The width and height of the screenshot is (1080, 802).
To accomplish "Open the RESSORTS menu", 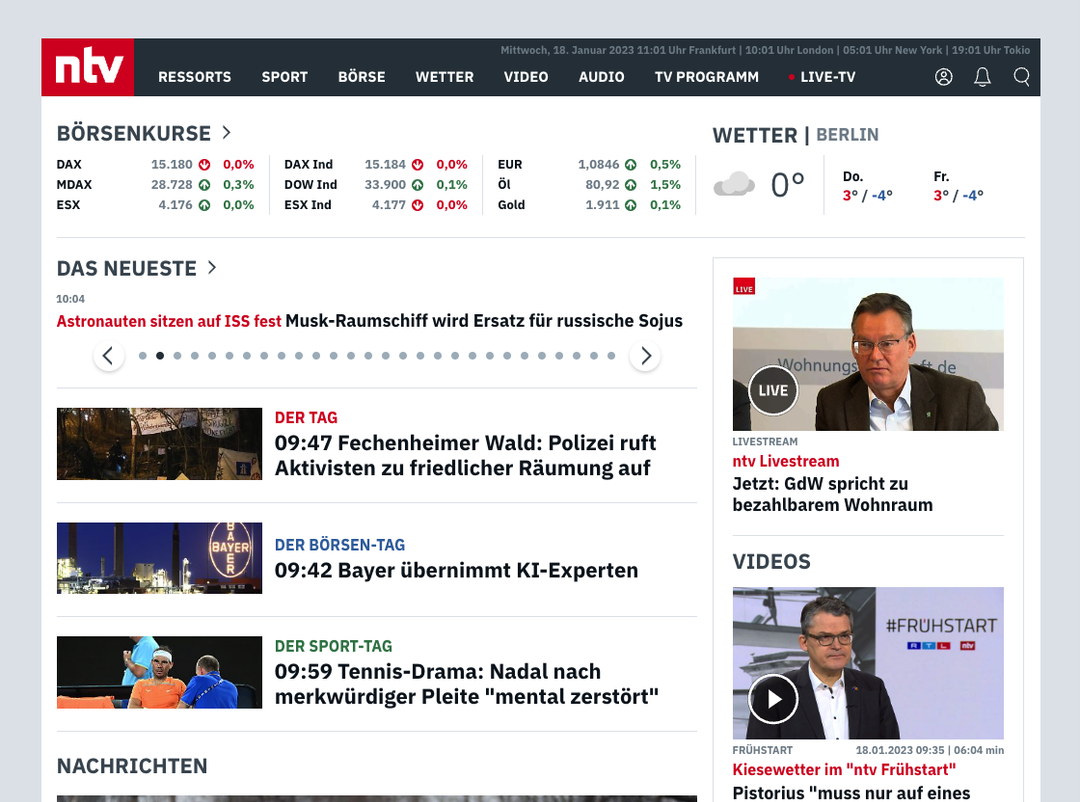I will coord(195,77).
